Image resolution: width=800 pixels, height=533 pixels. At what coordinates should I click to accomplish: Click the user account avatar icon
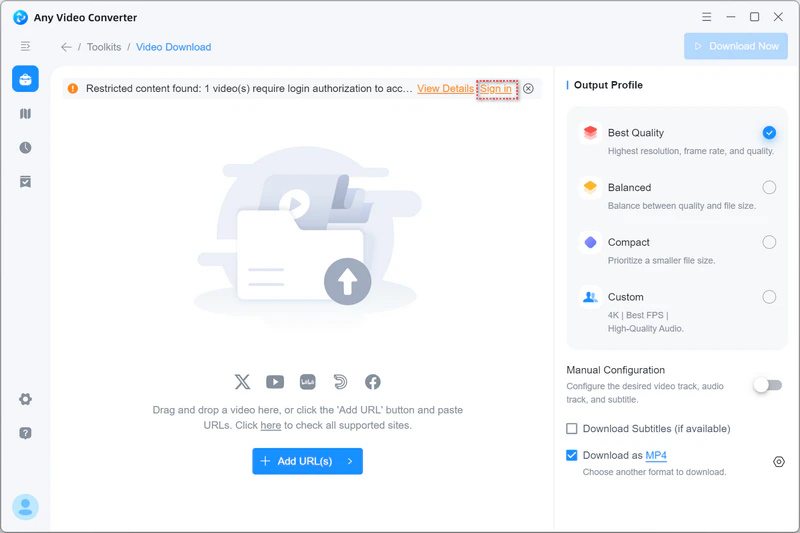pos(26,507)
